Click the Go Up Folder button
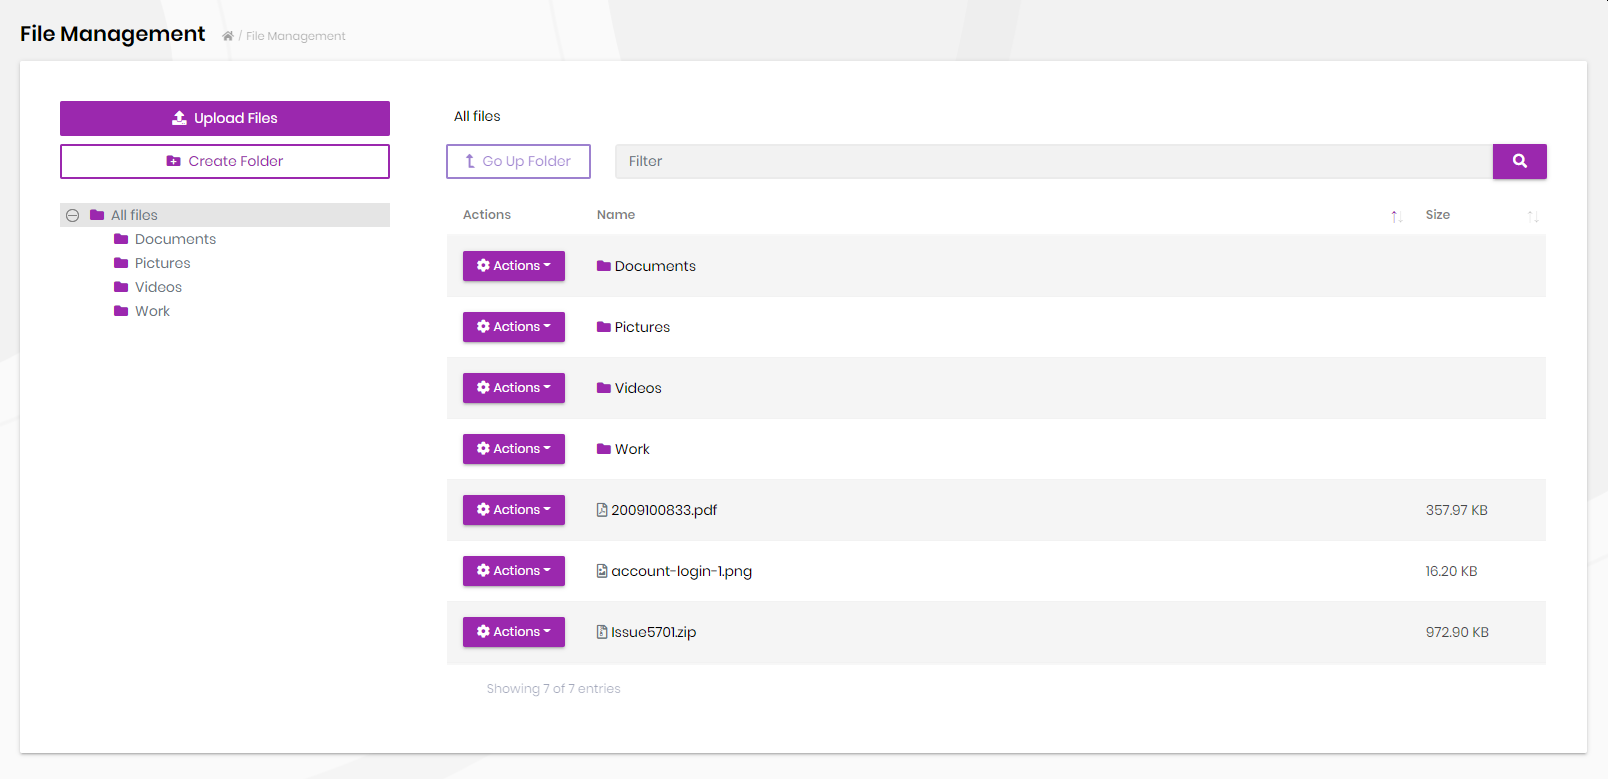 [518, 161]
